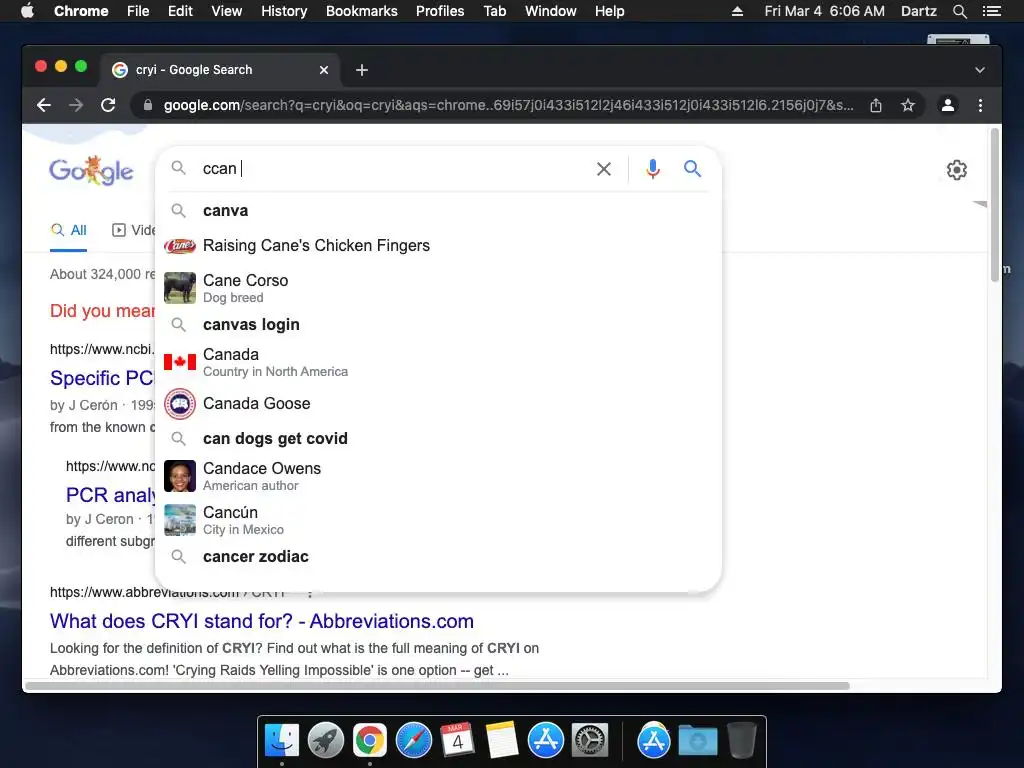
Task: Clear the search box text
Action: coord(604,169)
